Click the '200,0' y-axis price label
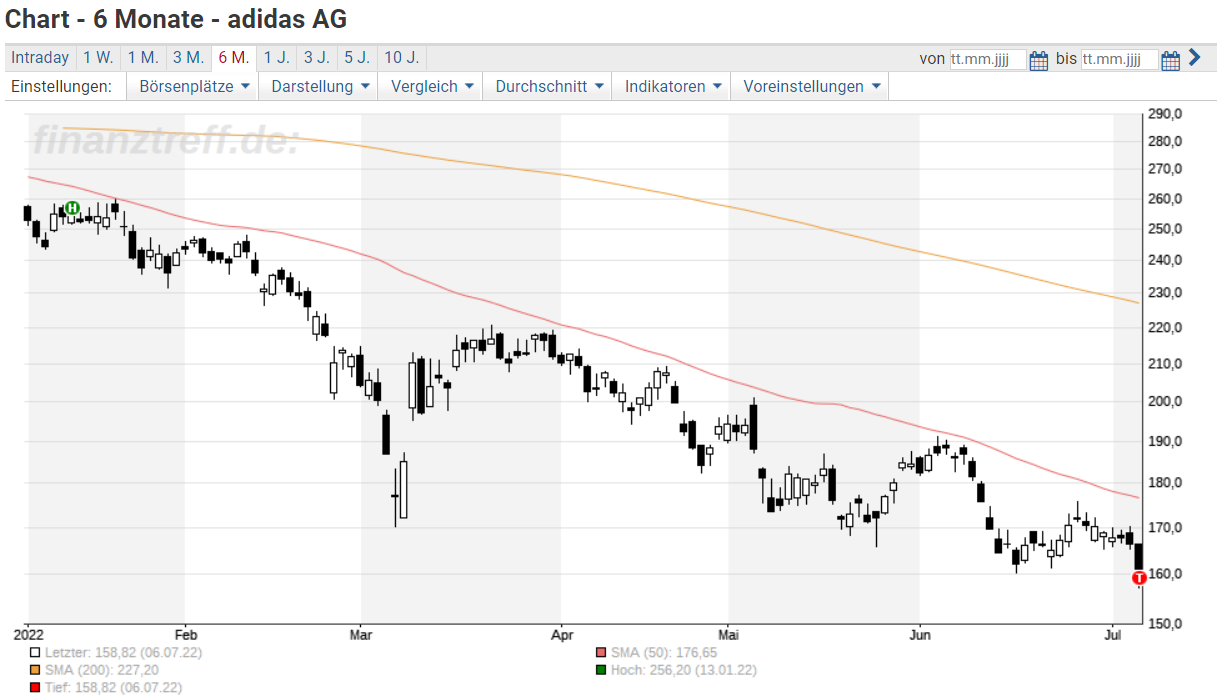The image size is (1223, 699). [x=1166, y=401]
